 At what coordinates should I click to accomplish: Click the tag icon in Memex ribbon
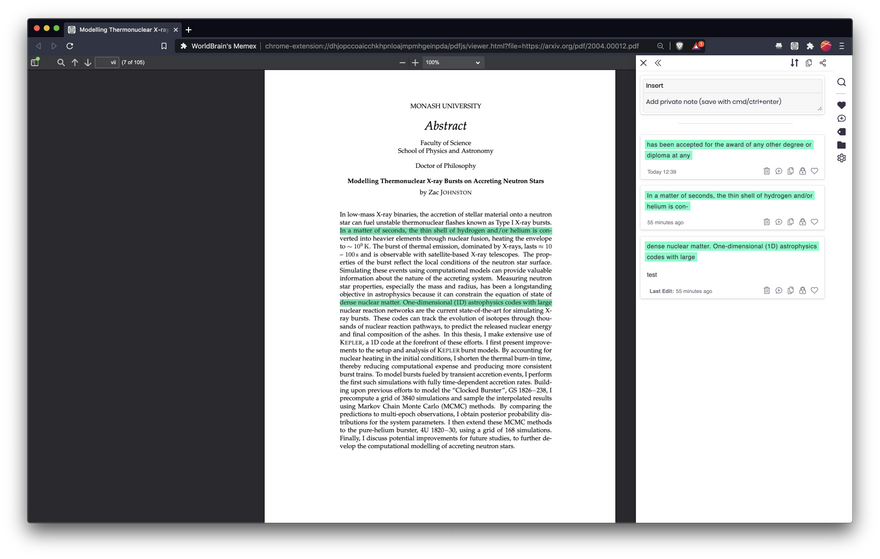tap(842, 132)
